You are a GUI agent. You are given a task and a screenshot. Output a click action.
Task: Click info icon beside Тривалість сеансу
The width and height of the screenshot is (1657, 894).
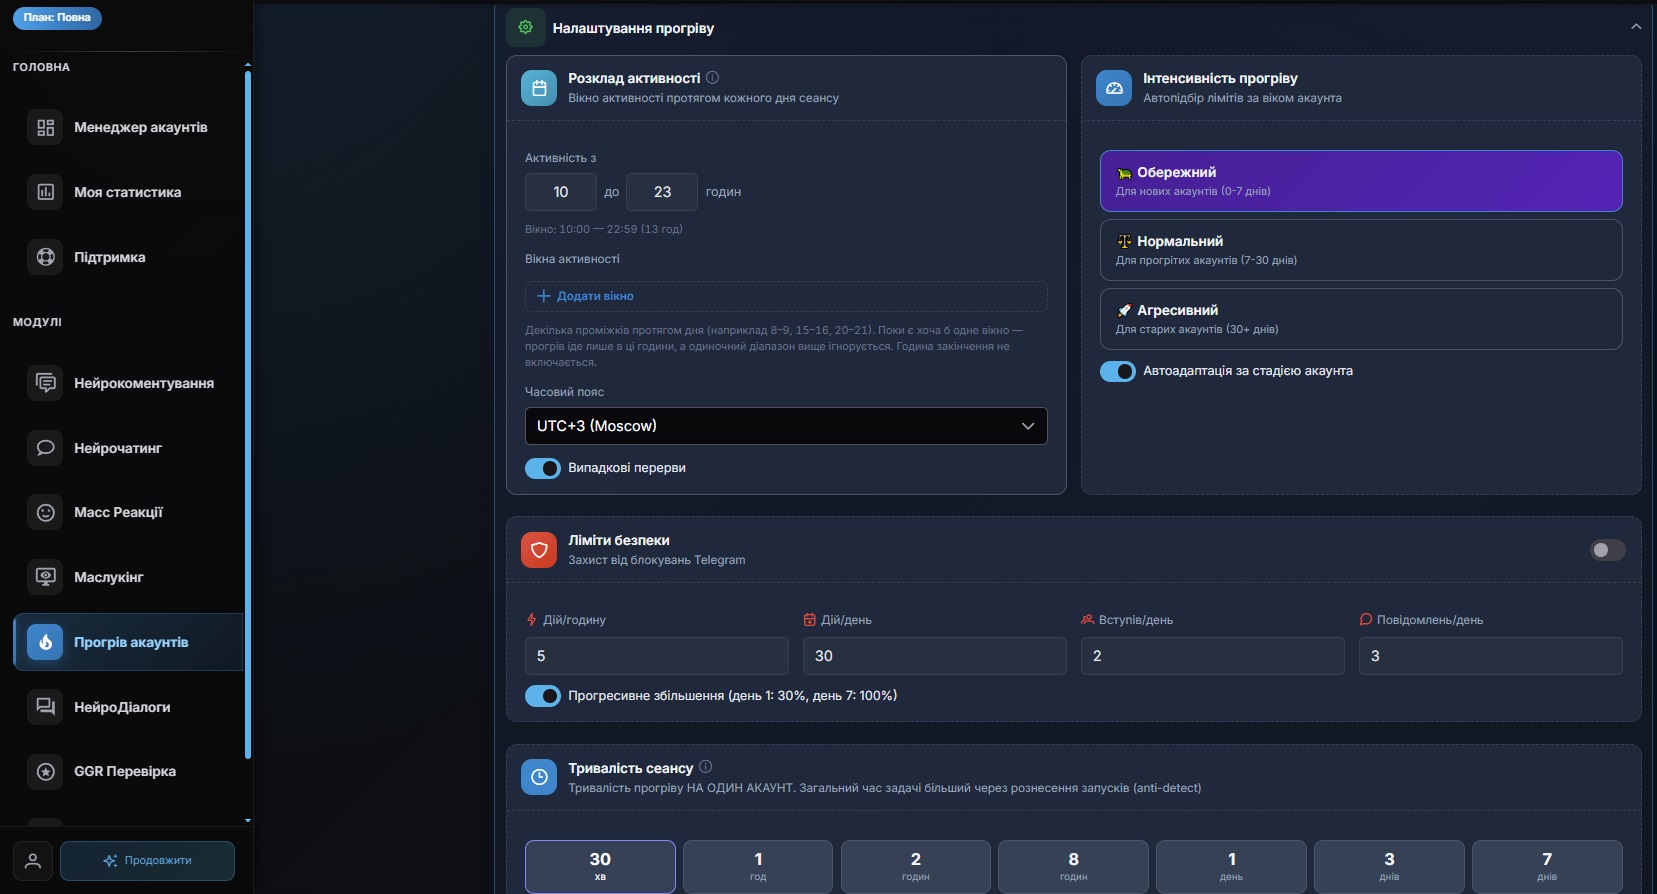tap(705, 767)
